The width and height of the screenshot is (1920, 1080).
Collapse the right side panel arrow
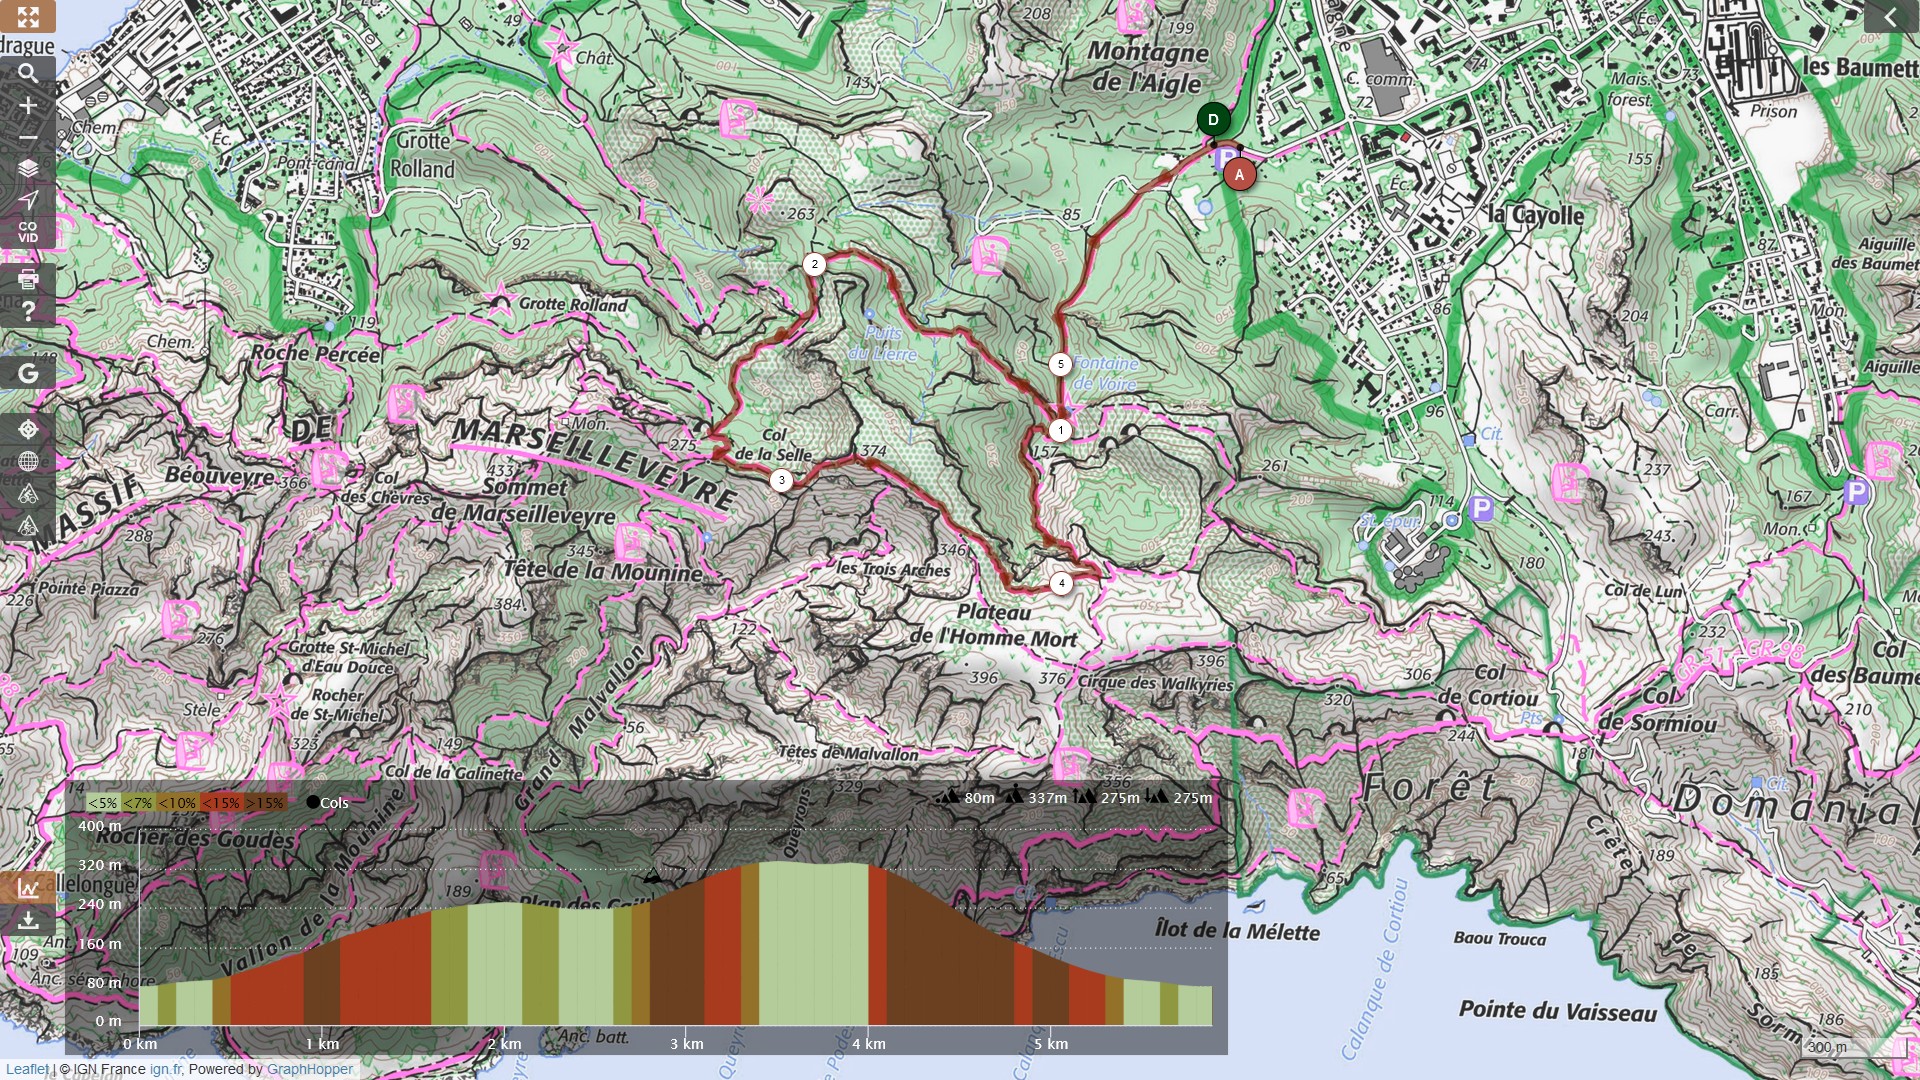coord(1891,17)
